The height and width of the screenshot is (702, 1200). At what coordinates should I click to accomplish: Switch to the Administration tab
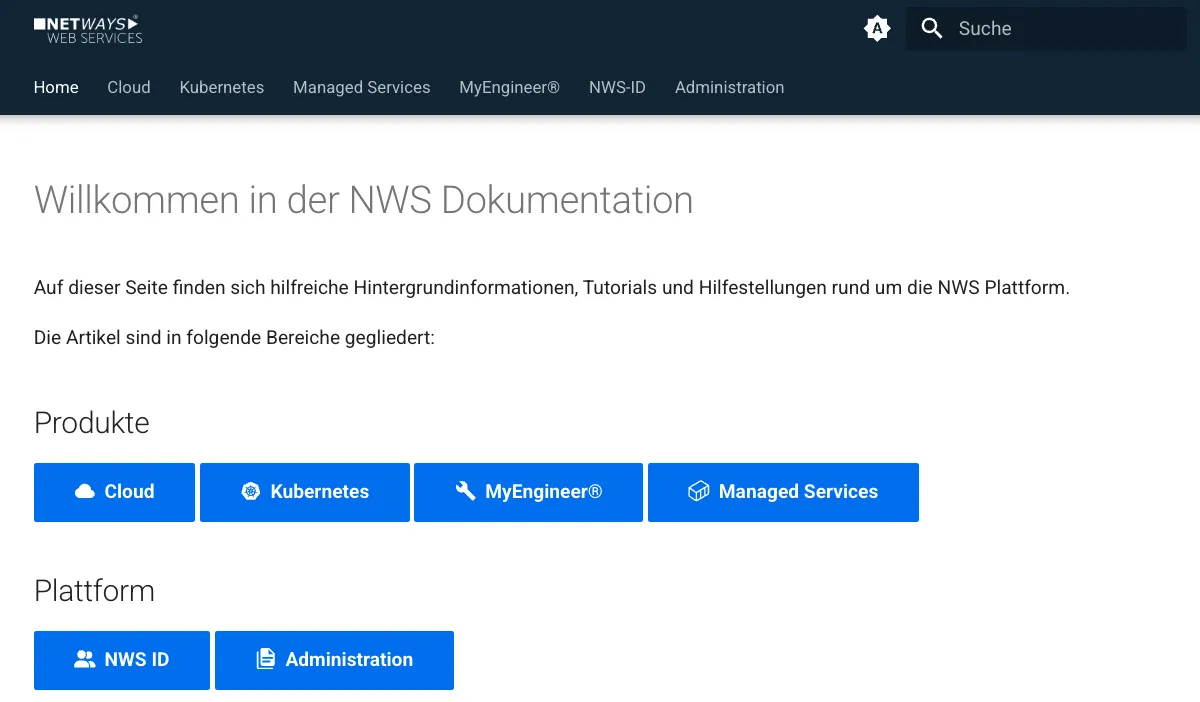point(729,87)
